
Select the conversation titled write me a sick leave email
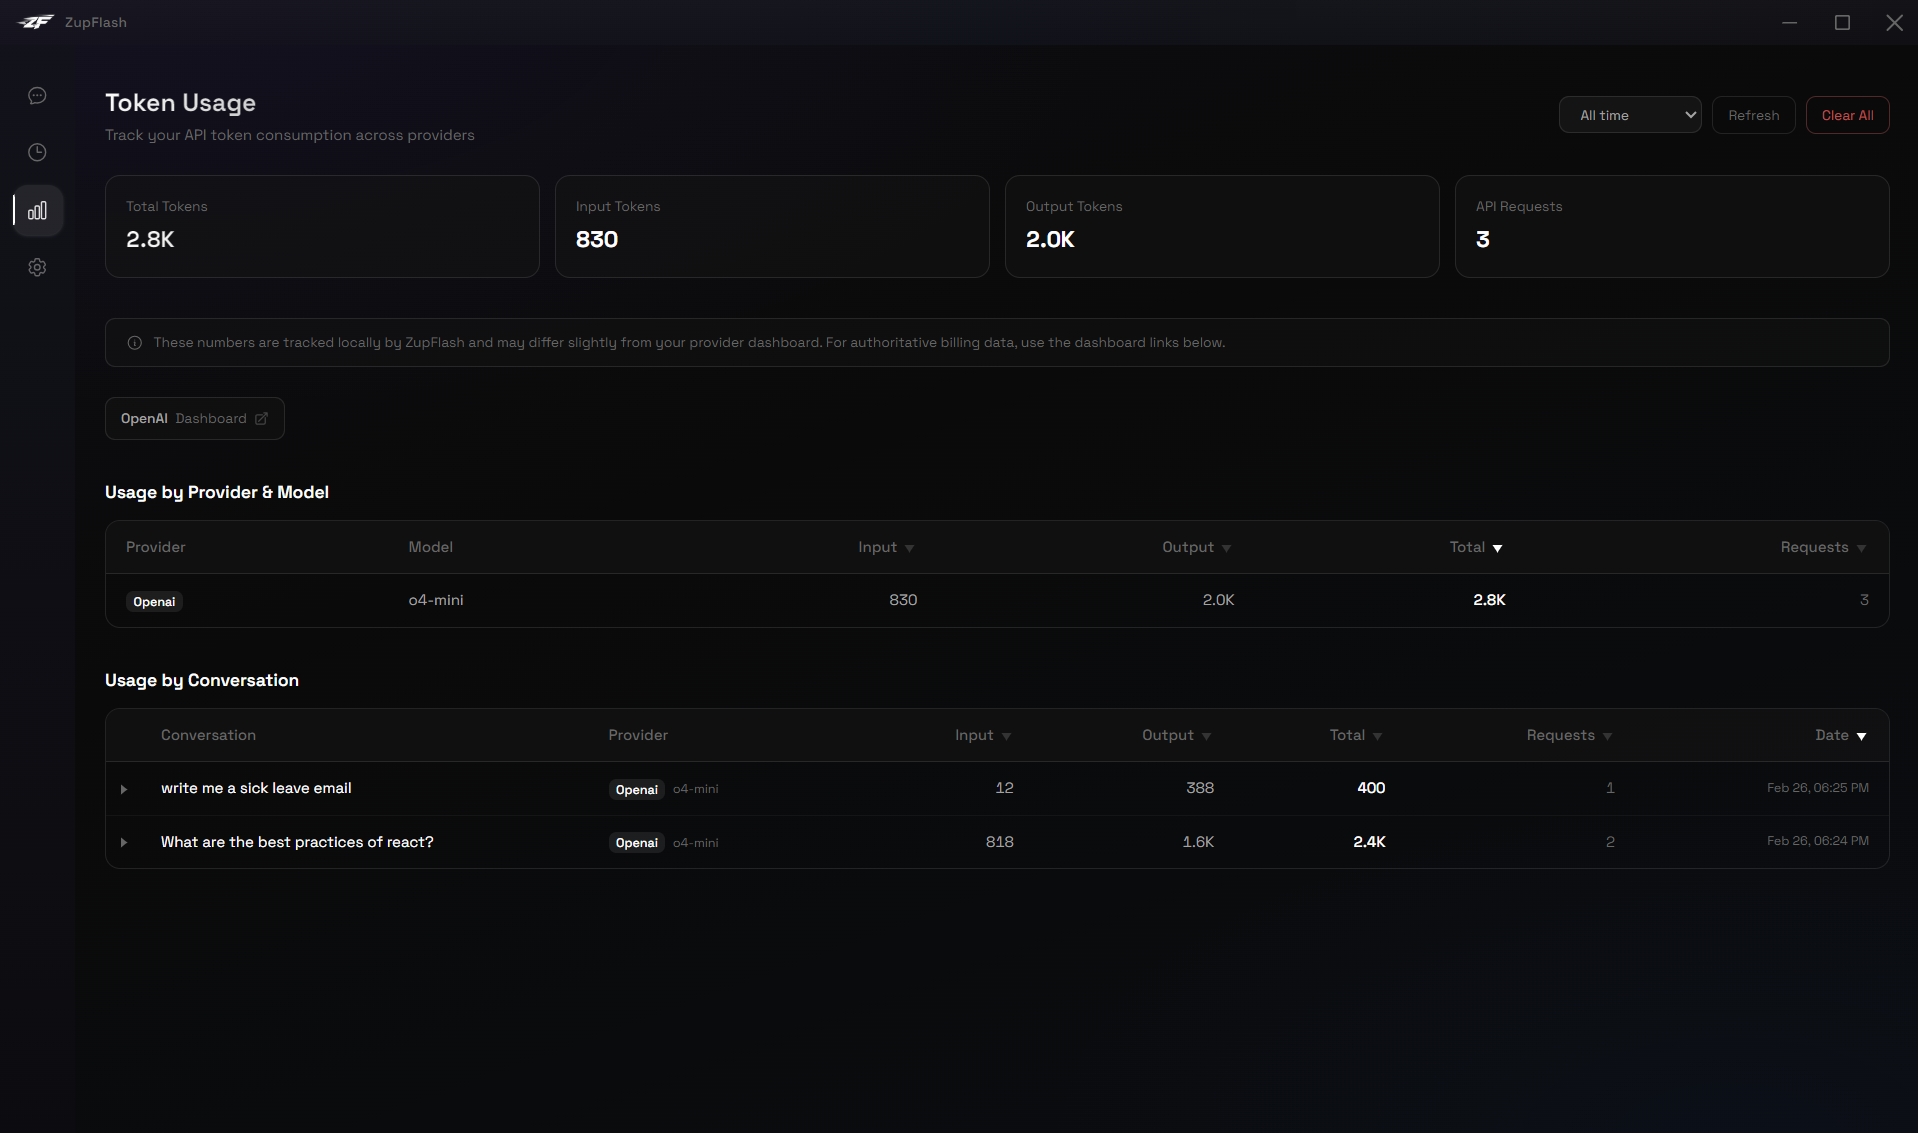click(x=256, y=788)
